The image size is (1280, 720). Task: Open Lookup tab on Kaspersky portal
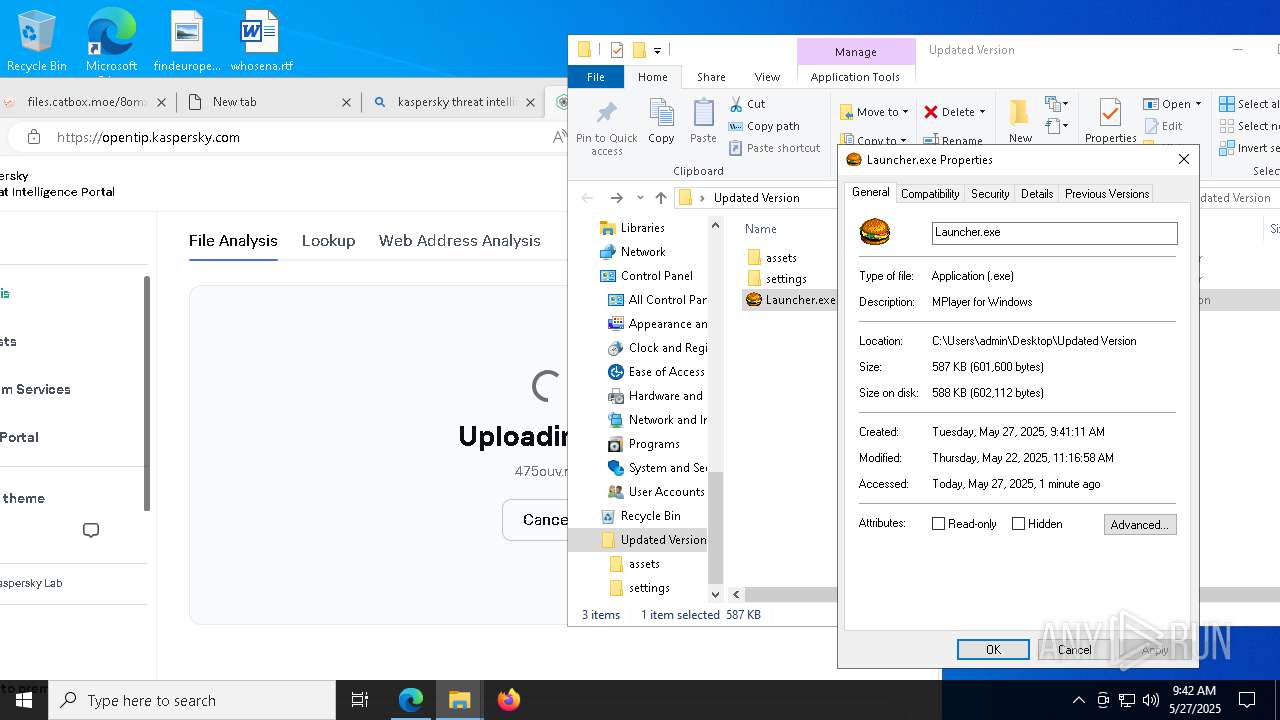click(328, 241)
